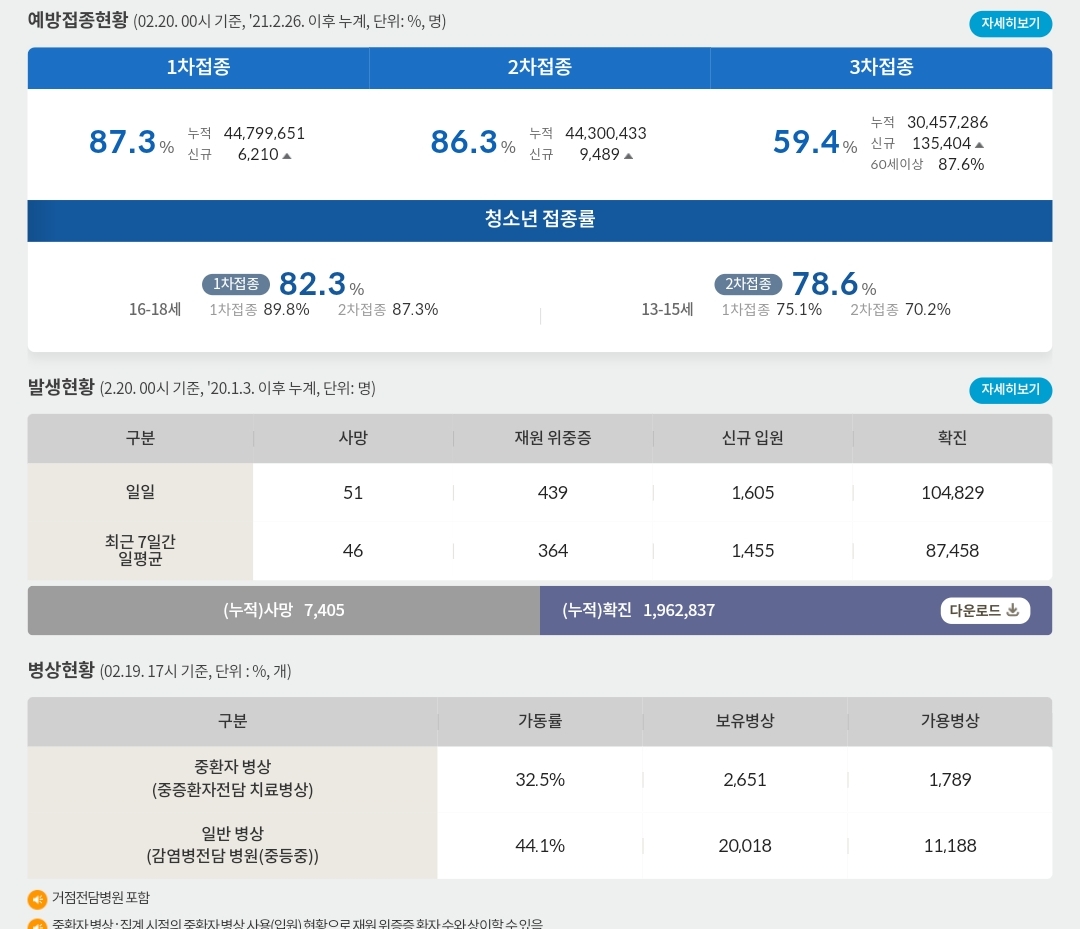Click the 최근 7일간 일평균 row label
Image resolution: width=1080 pixels, height=929 pixels.
[x=140, y=550]
